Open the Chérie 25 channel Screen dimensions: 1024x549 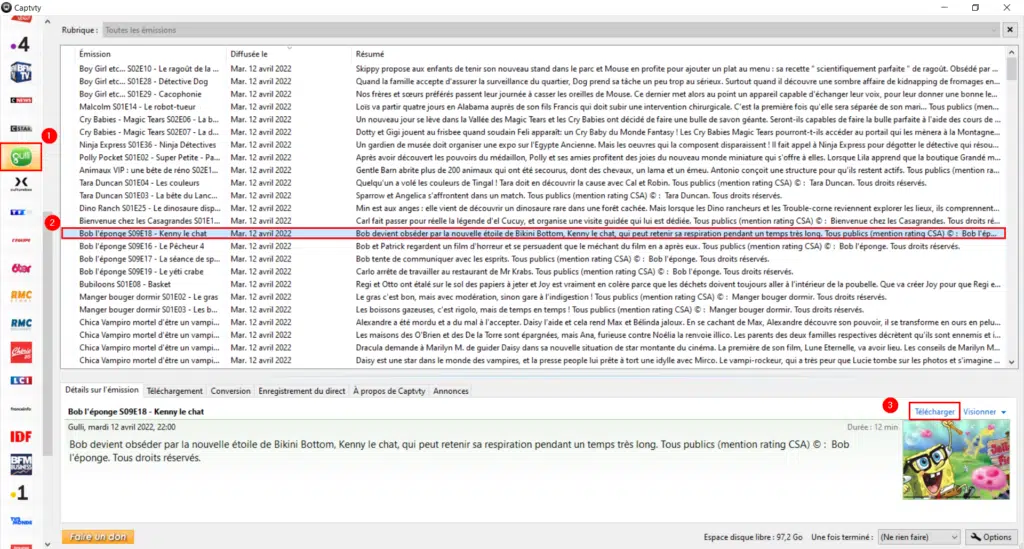pos(21,353)
